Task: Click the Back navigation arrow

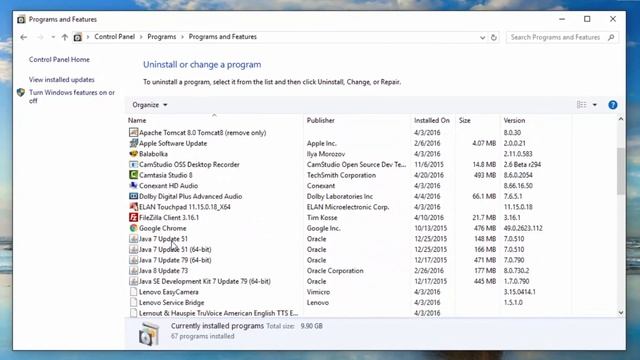Action: click(24, 37)
